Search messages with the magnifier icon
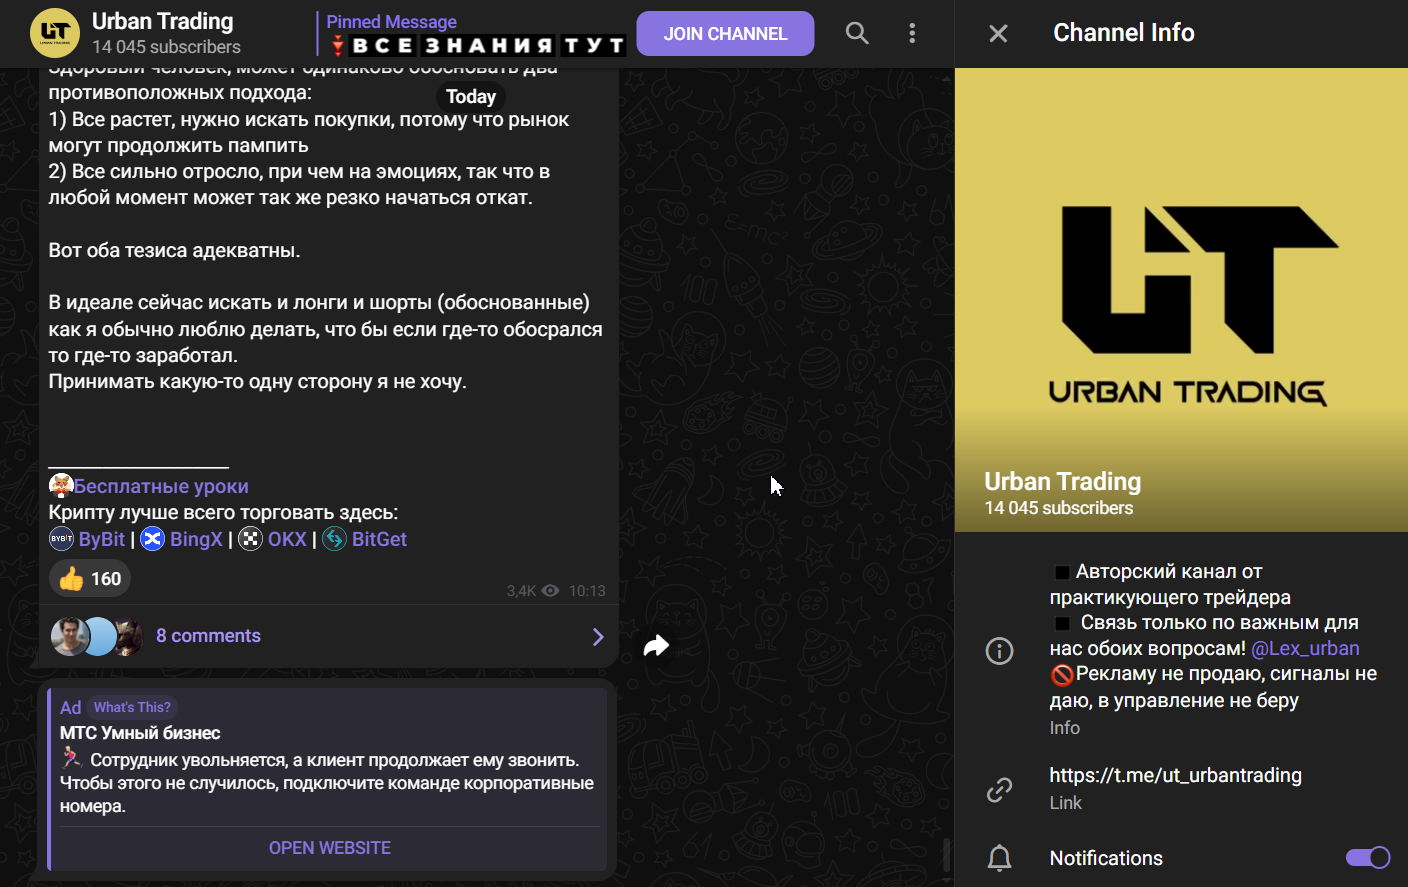 coord(857,33)
